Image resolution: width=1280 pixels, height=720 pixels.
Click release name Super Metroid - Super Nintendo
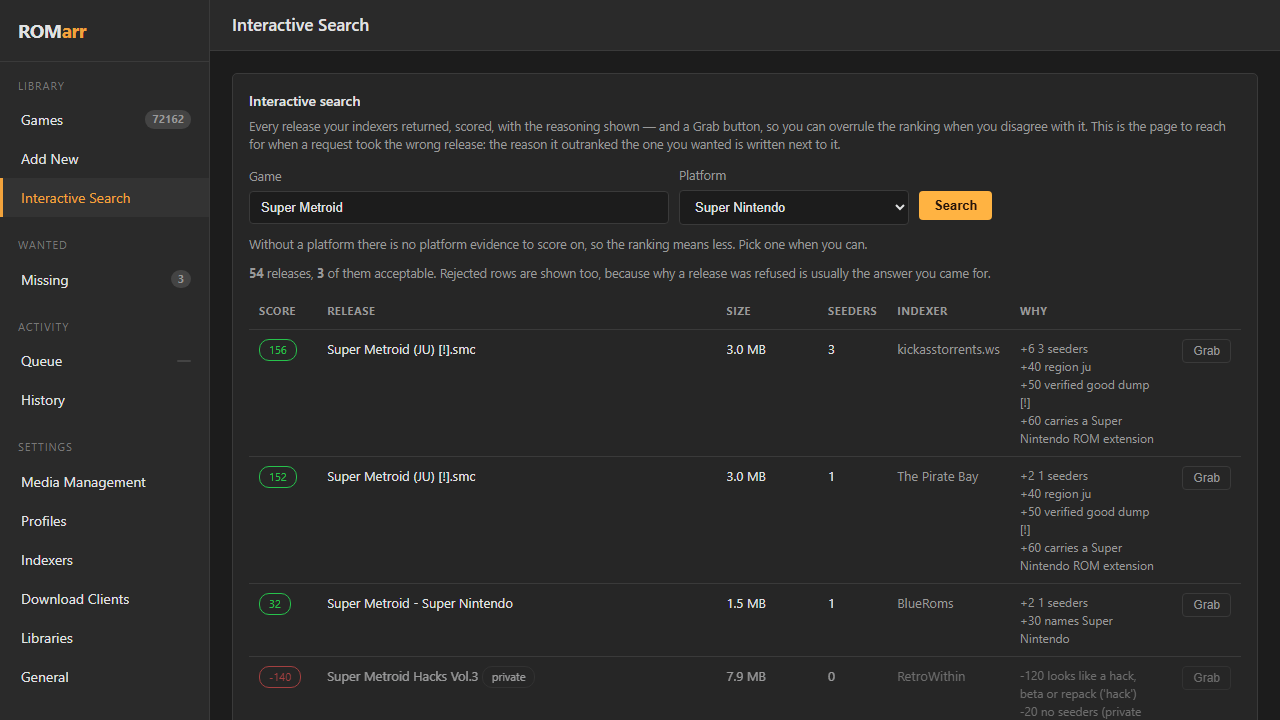coord(420,603)
